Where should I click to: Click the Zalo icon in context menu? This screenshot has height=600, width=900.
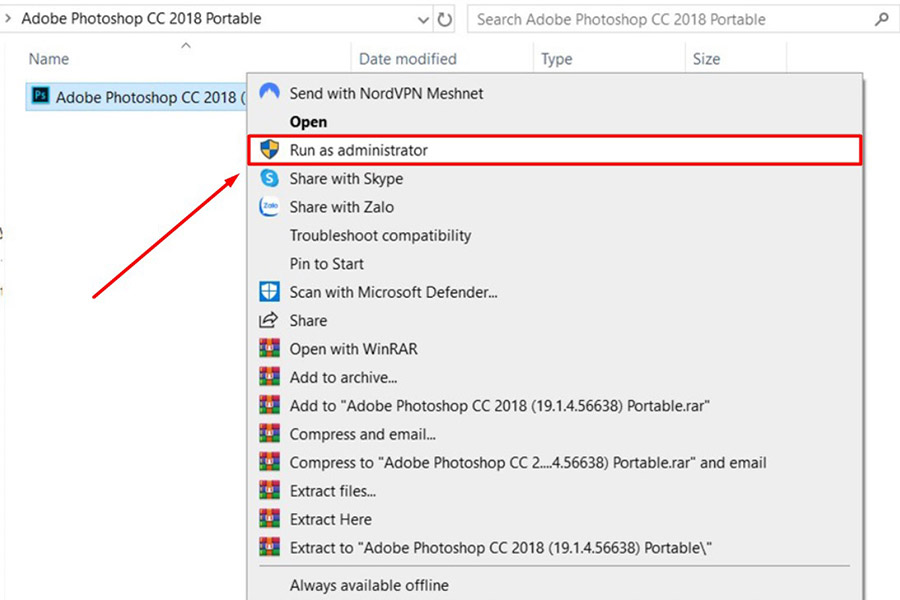(269, 206)
